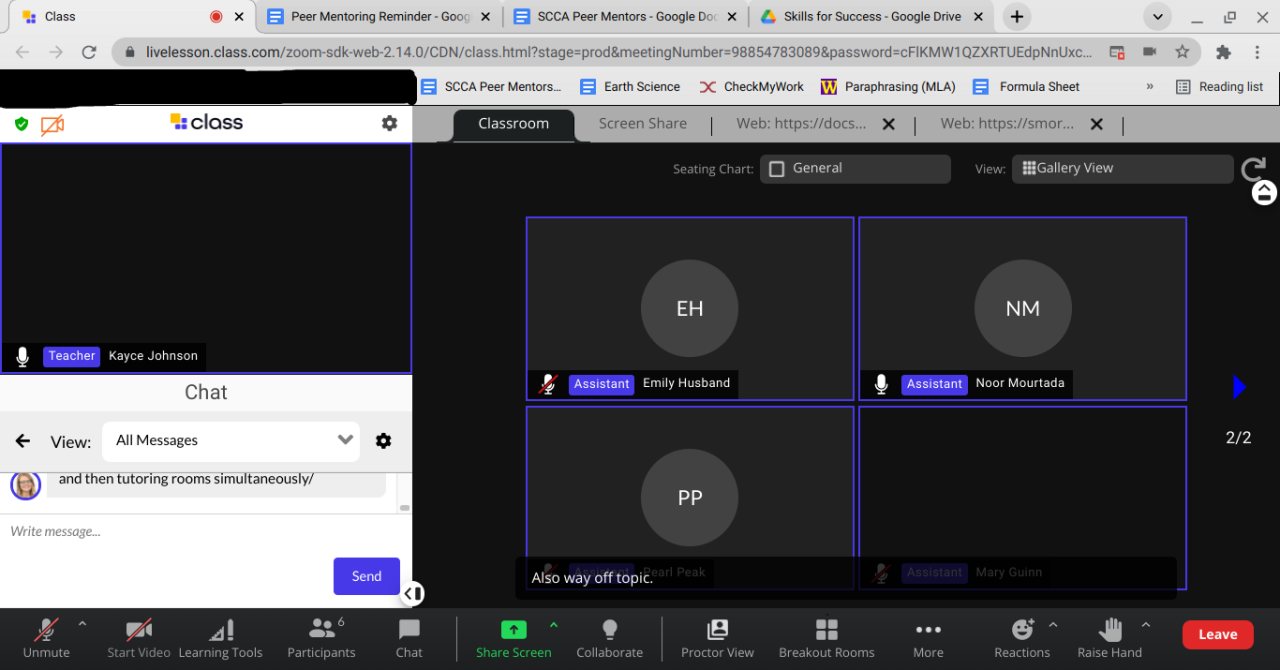
Task: Toggle the orange crossed-out camera icon
Action: (52, 124)
